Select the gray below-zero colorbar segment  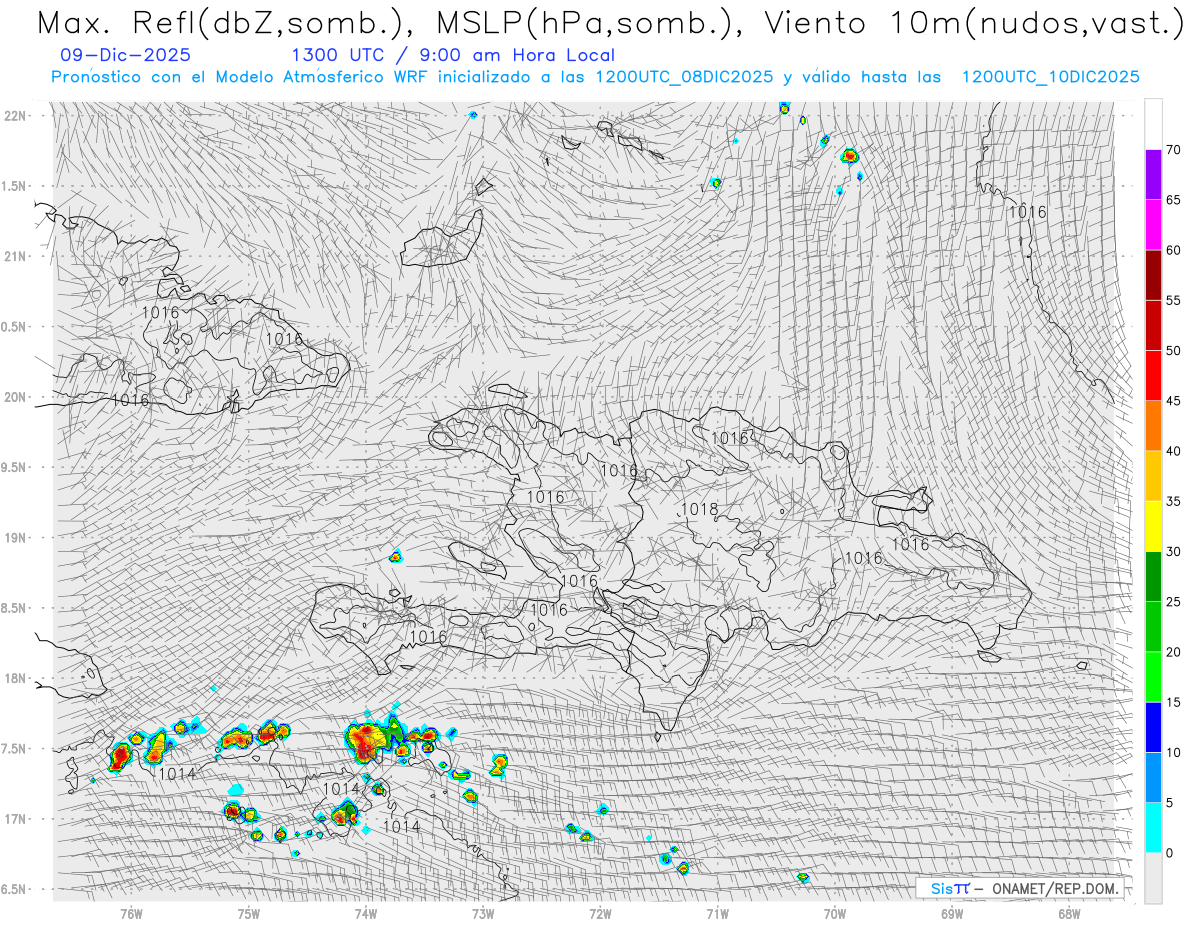pos(1153,877)
